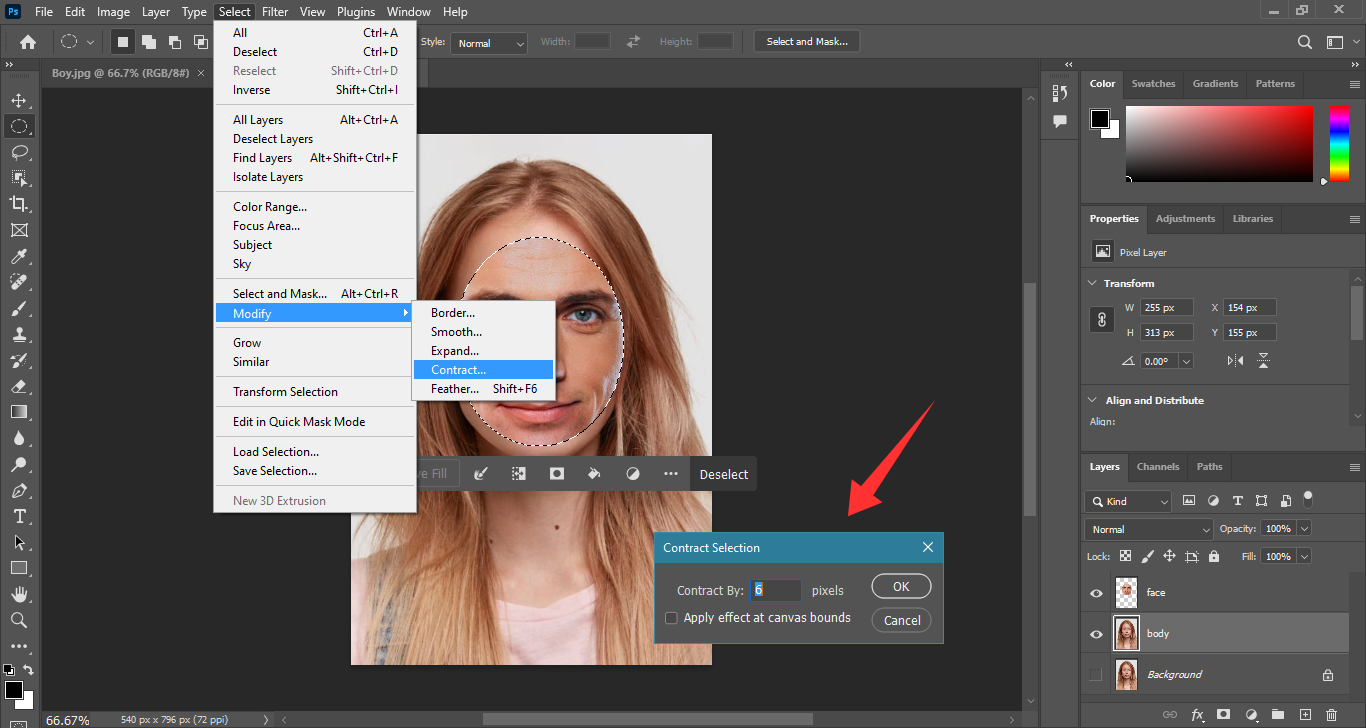
Task: Select the Zoom tool
Action: click(19, 620)
